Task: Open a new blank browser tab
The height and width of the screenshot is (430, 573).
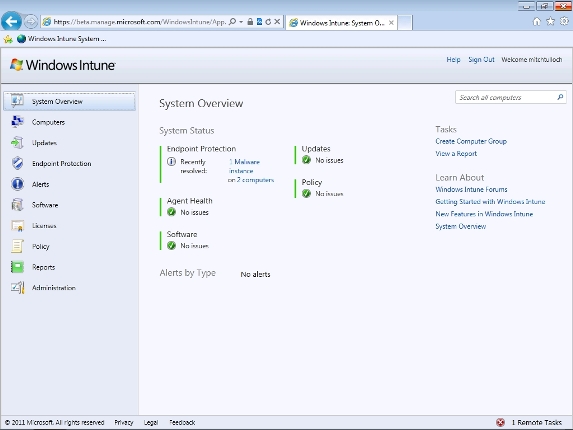Action: coord(405,23)
